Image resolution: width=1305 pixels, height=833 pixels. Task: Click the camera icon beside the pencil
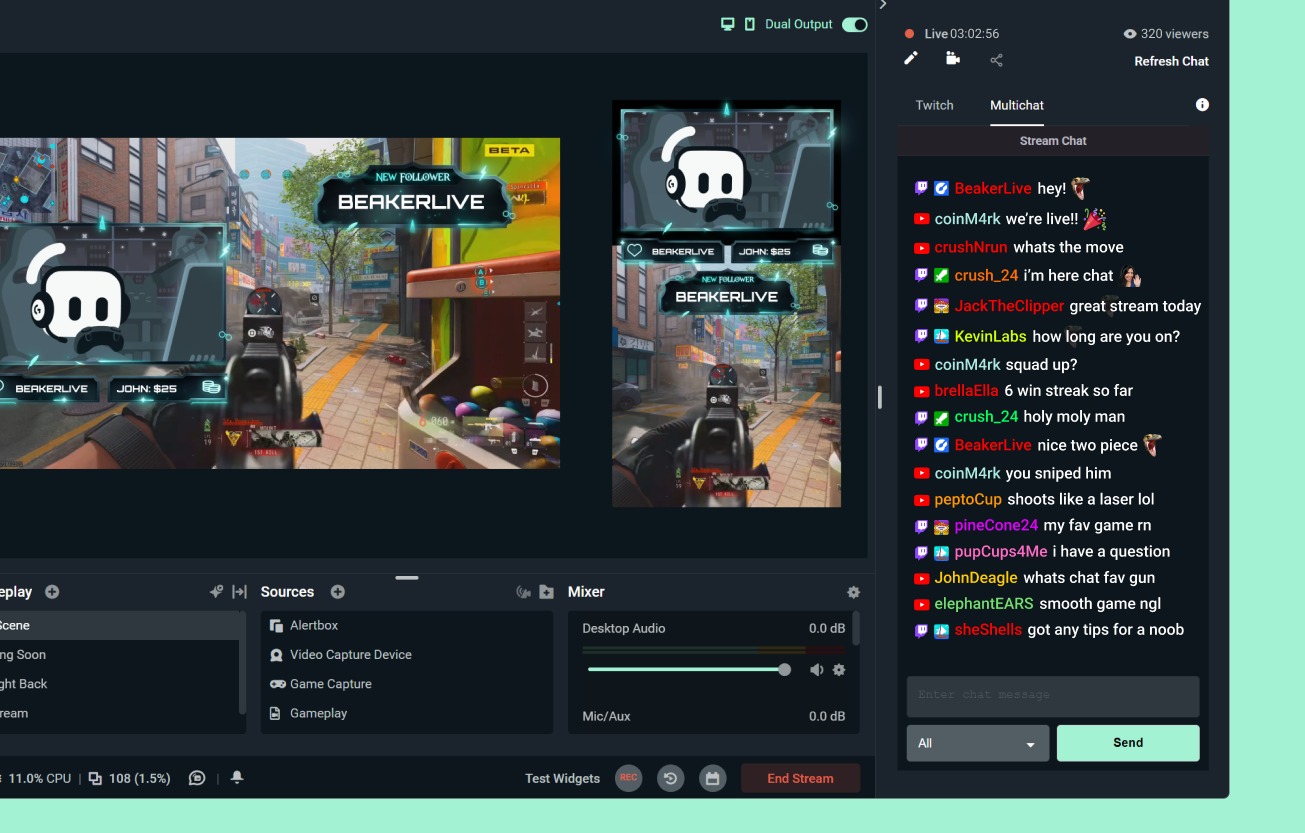[x=953, y=59]
